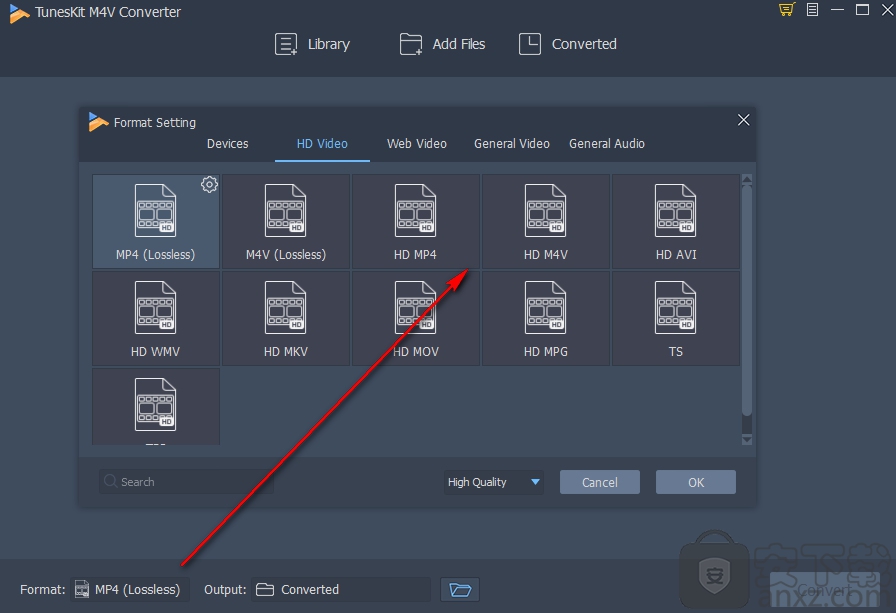Switch to the General Video tab

tap(512, 144)
